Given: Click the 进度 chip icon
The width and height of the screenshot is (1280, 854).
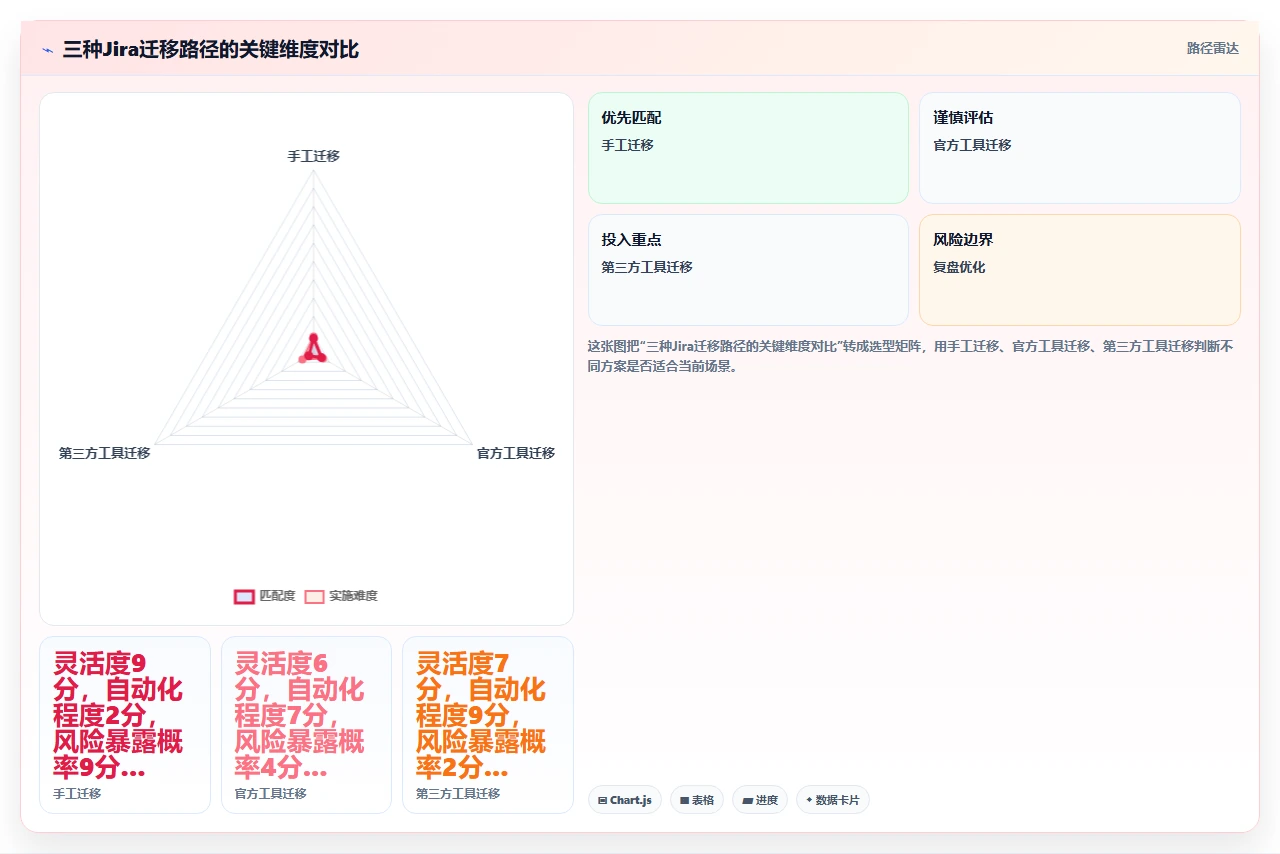Looking at the screenshot, I should (747, 800).
